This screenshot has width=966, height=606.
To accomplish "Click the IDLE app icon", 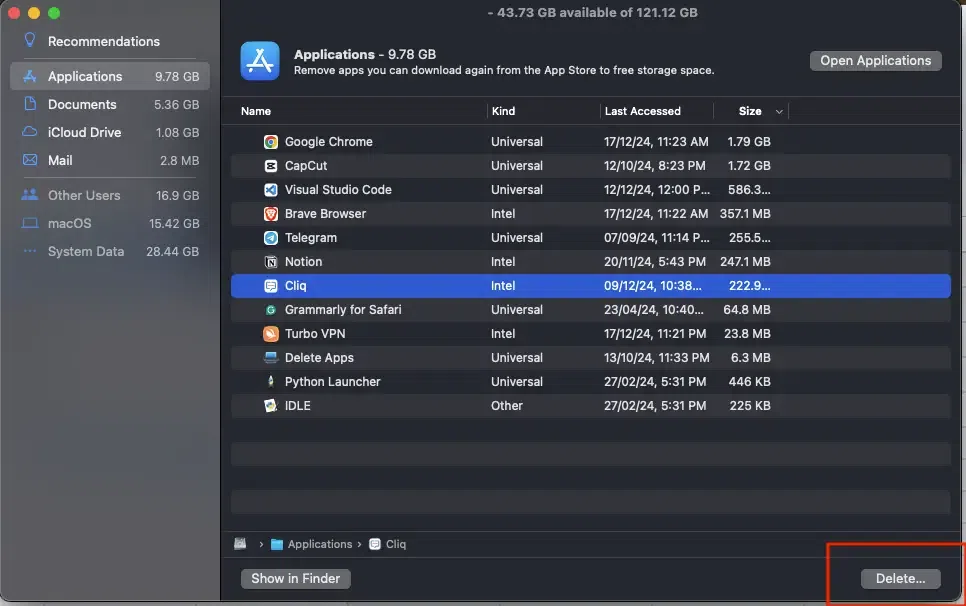I will (x=270, y=406).
